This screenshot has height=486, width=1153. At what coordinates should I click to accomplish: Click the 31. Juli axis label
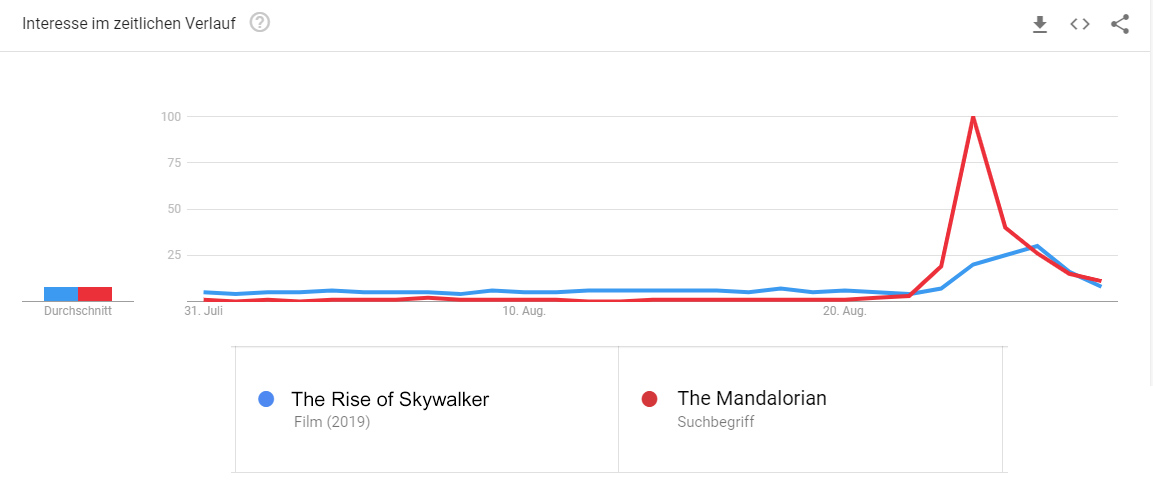point(204,312)
